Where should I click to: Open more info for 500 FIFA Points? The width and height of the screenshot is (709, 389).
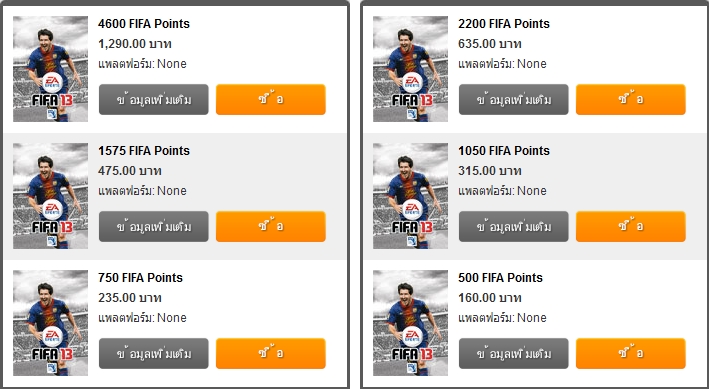pos(514,354)
